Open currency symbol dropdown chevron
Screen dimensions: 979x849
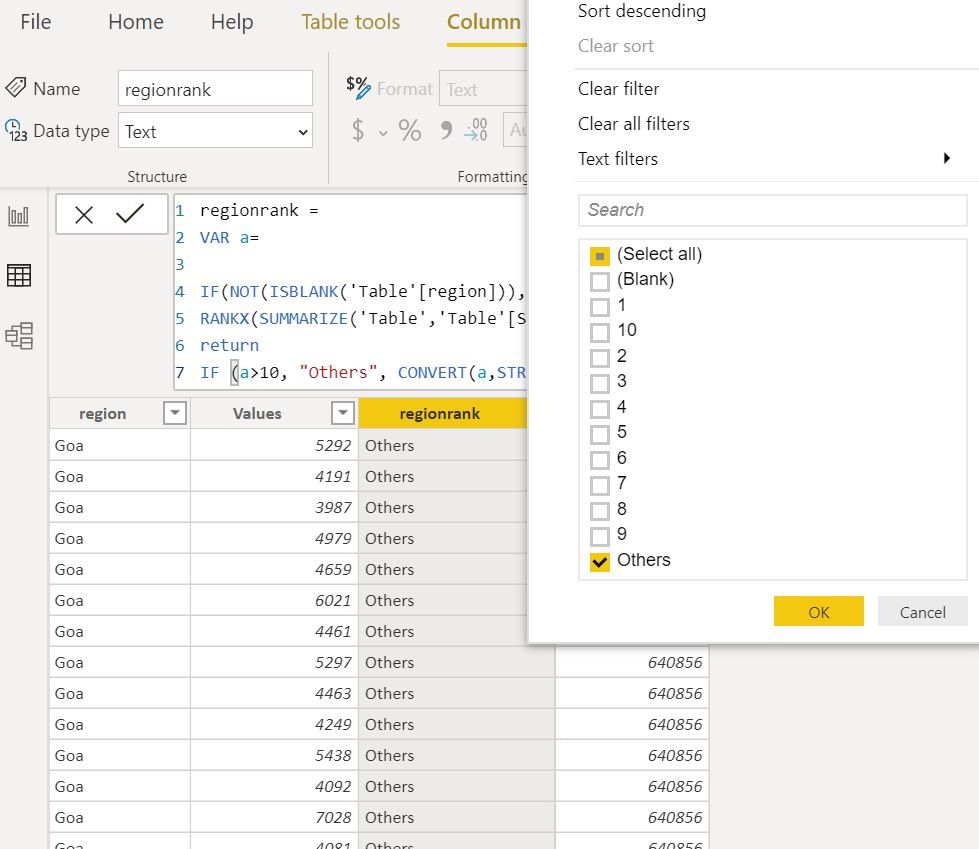[383, 132]
